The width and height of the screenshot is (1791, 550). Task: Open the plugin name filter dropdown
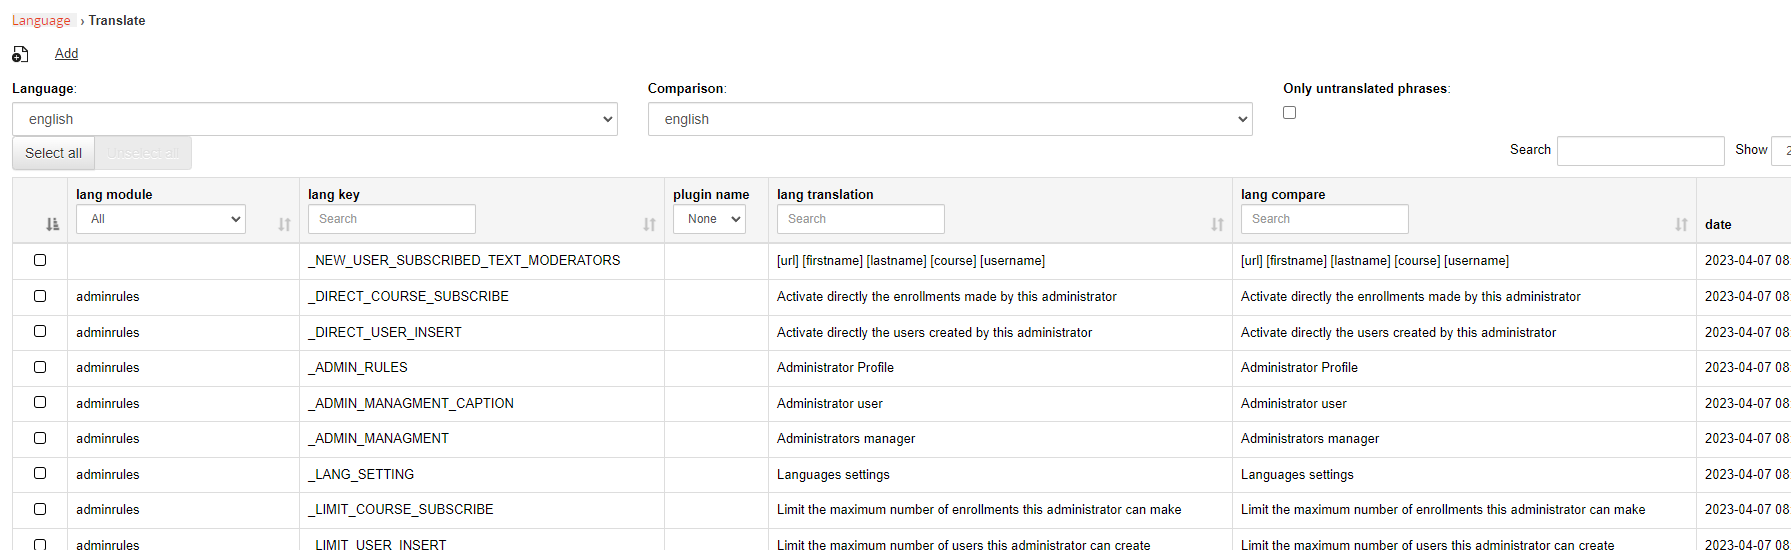[x=709, y=219]
